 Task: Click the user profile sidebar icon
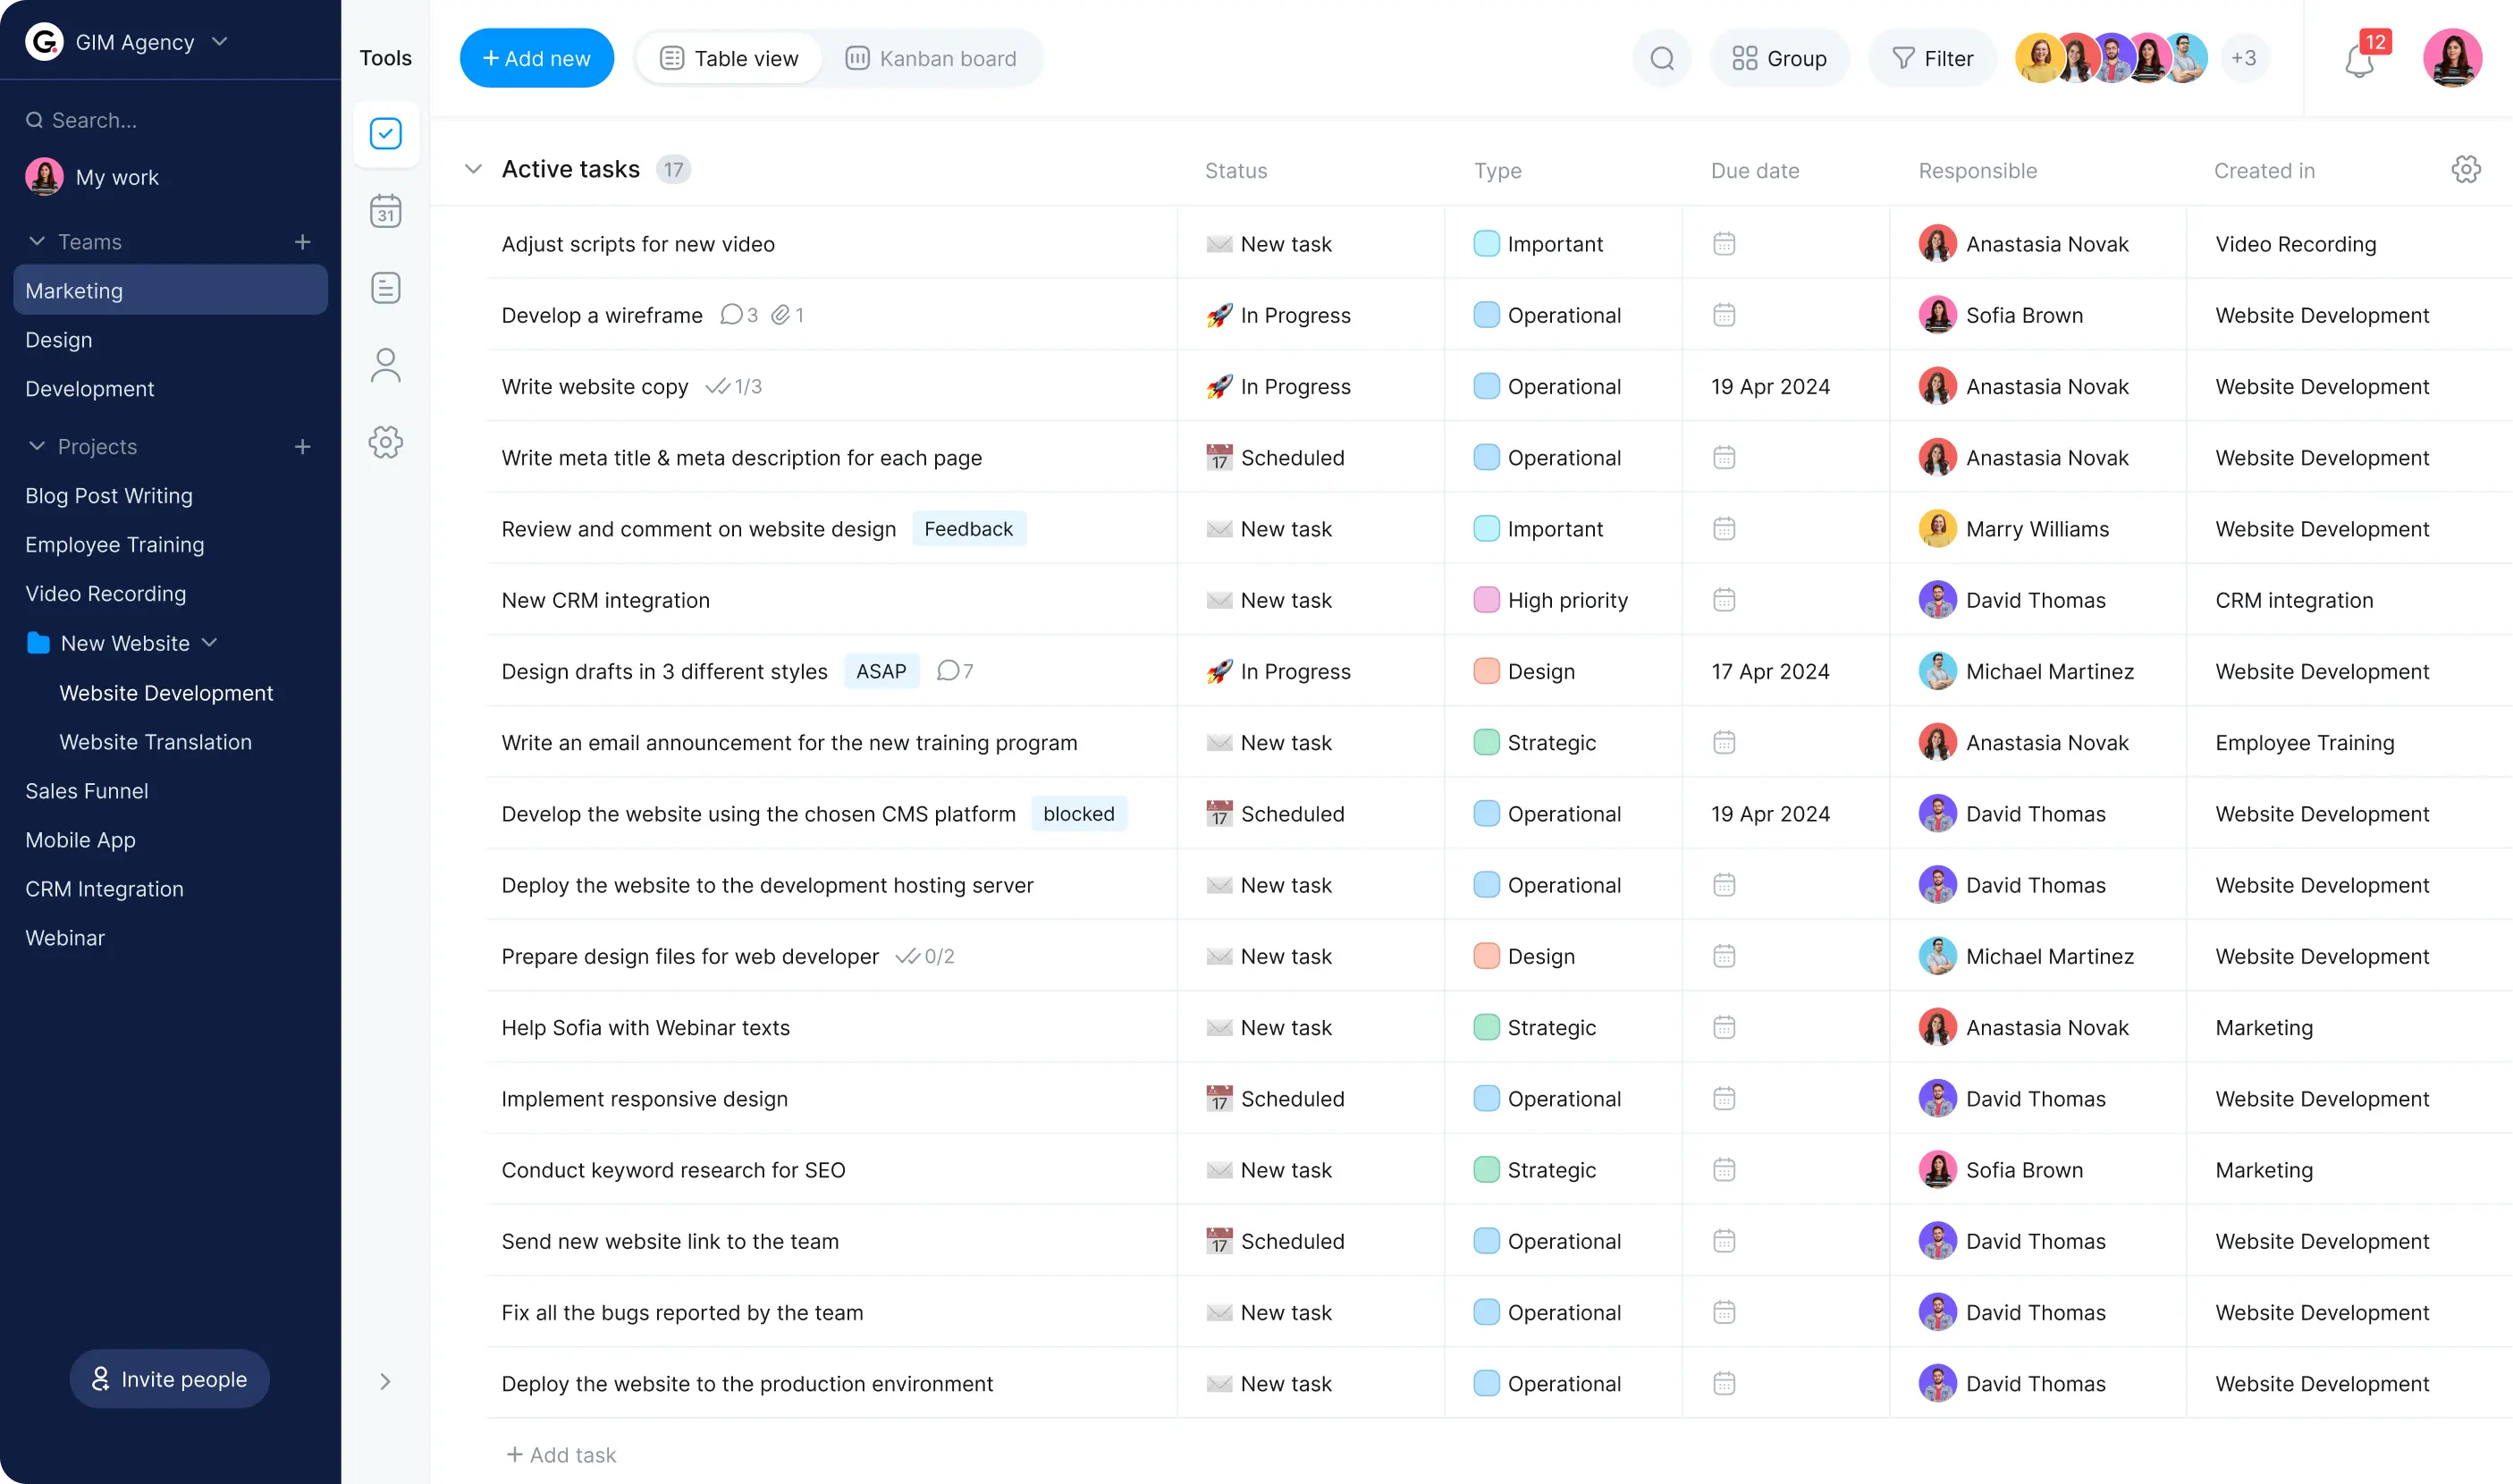click(385, 366)
